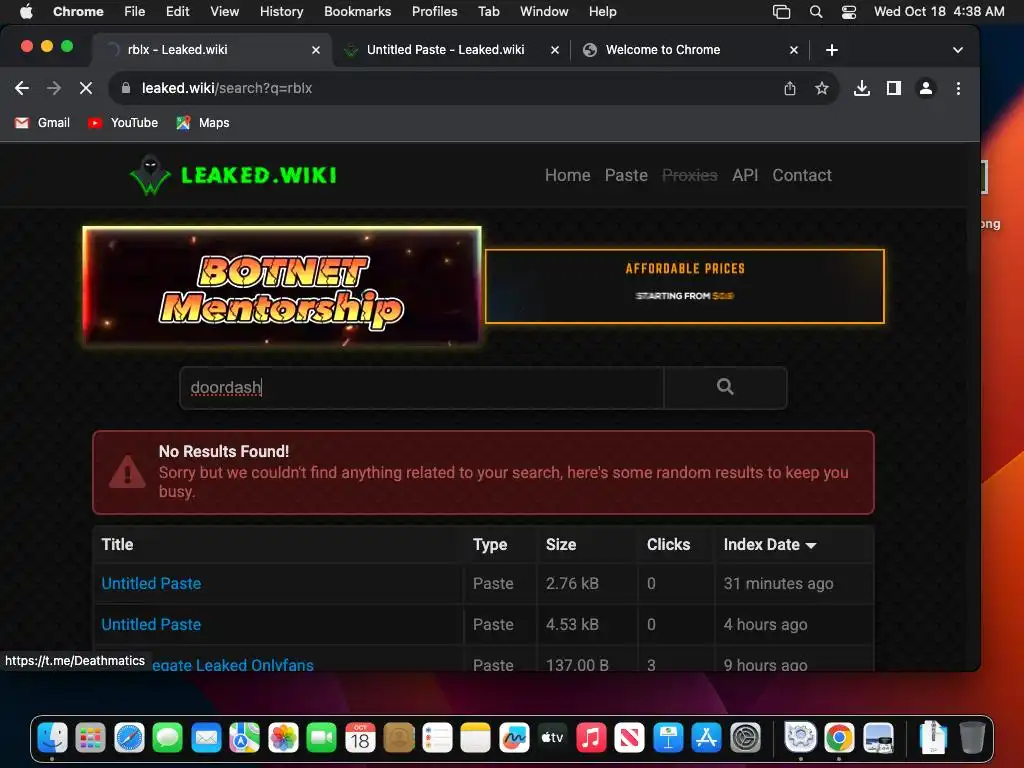Open the Maps bookmark
The height and width of the screenshot is (768, 1024).
203,123
